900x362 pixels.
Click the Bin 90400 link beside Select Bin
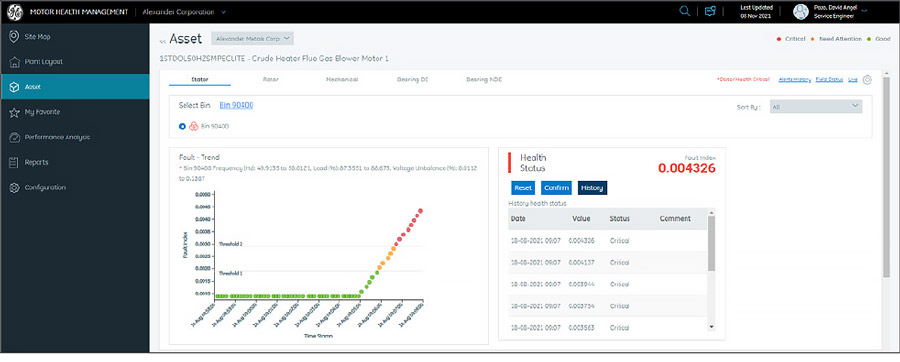[x=236, y=105]
